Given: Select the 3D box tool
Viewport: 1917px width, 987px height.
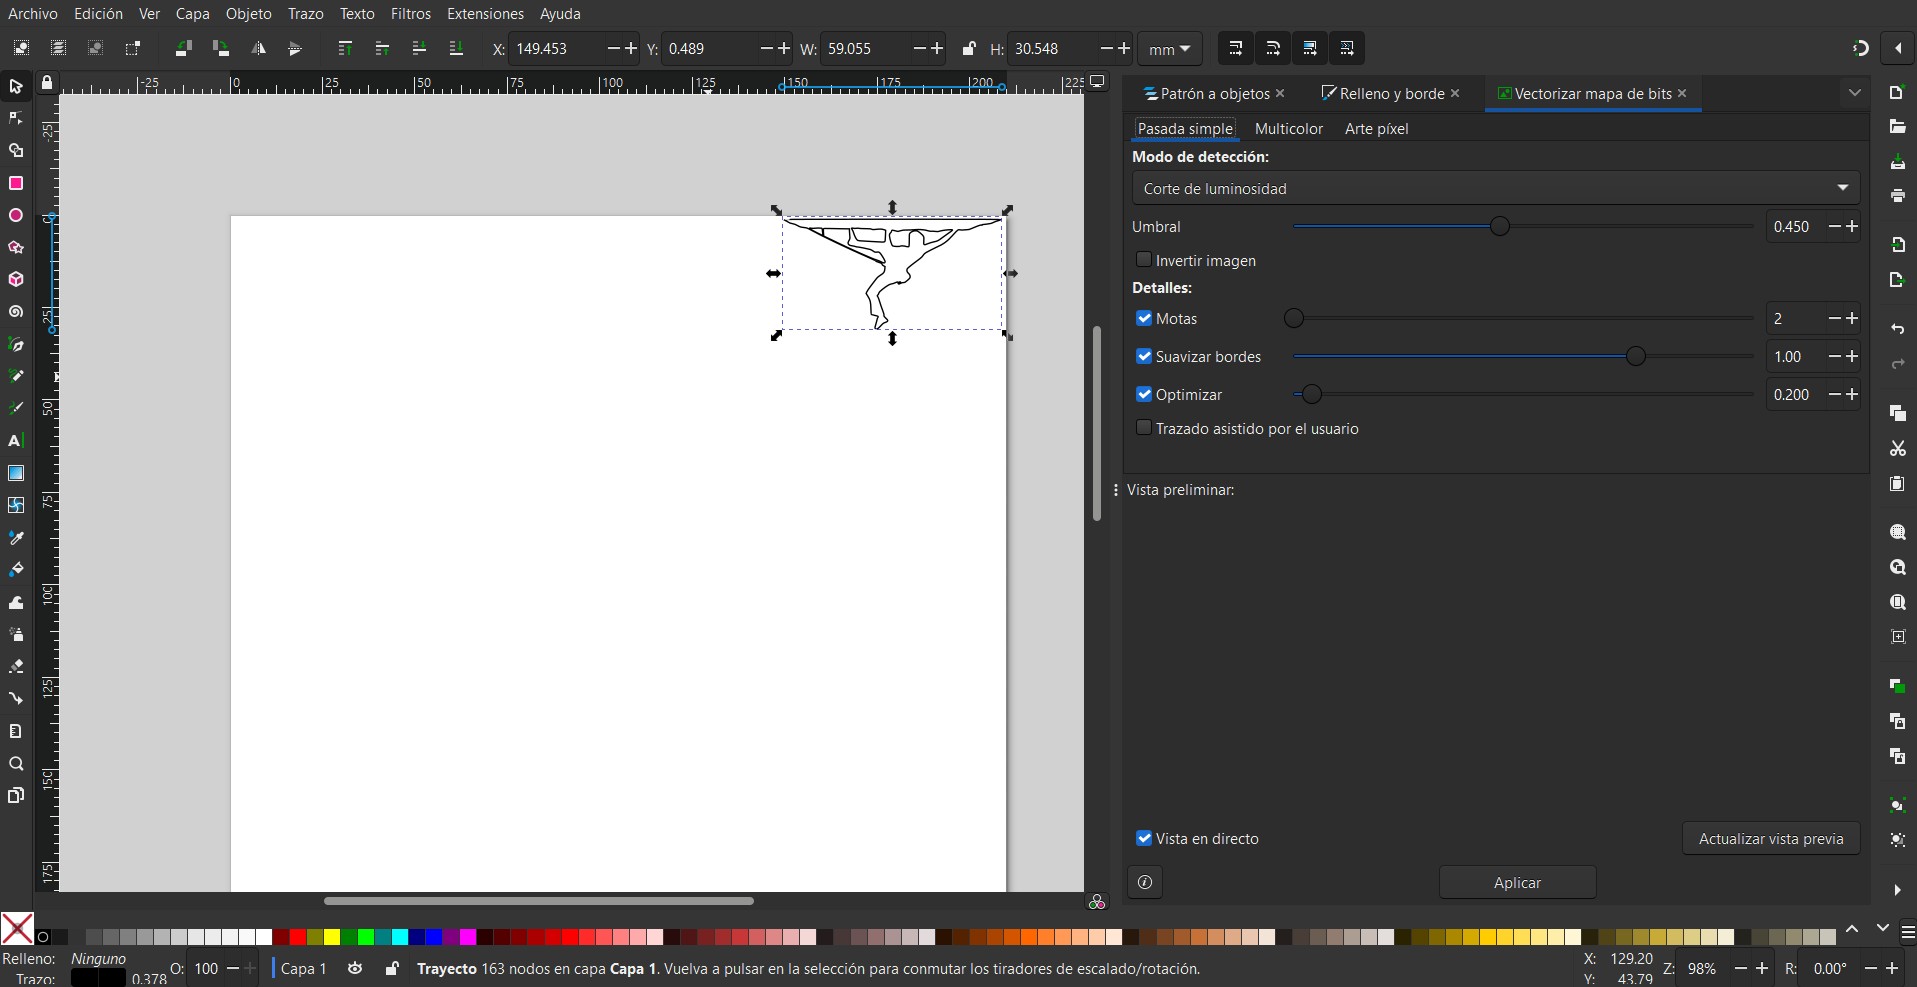Looking at the screenshot, I should pyautogui.click(x=16, y=279).
